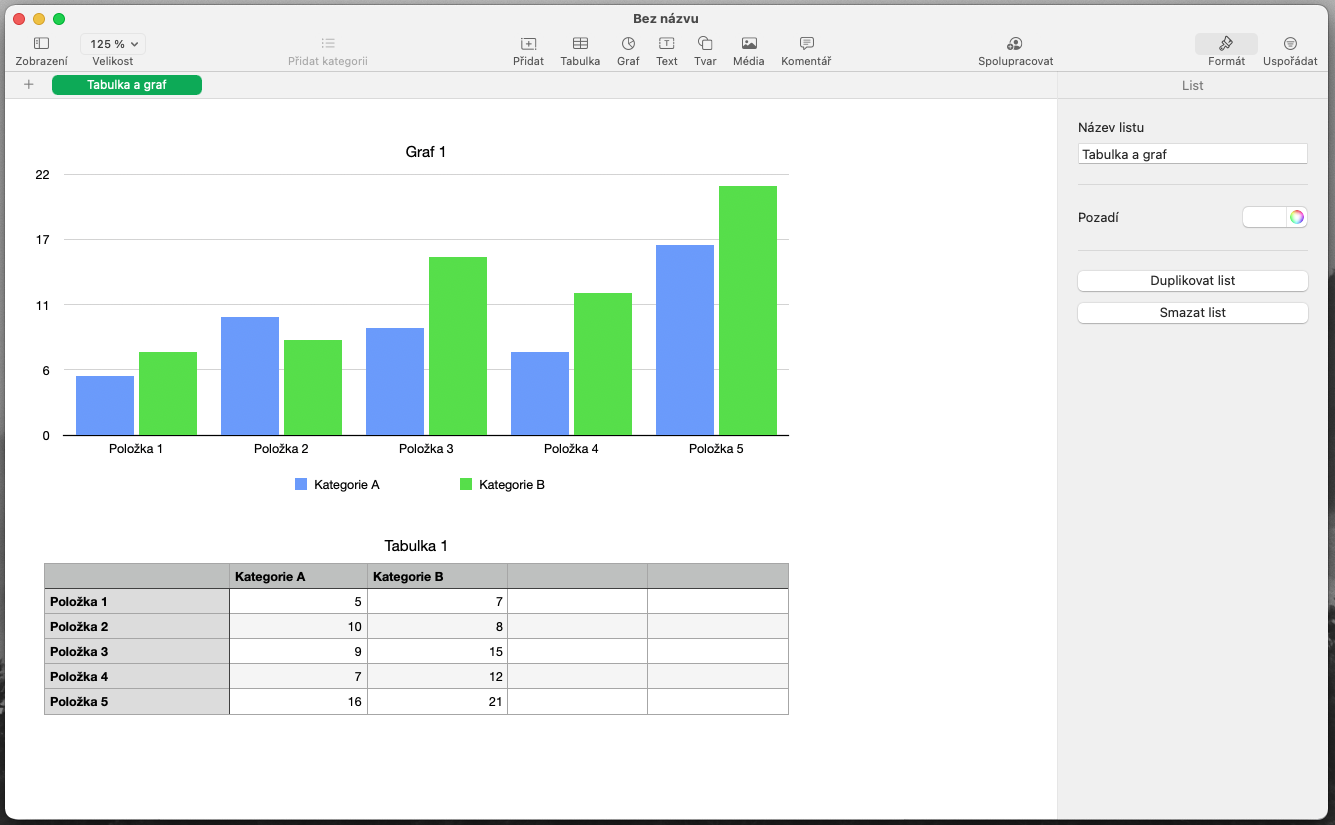Add a text box with Text icon
Image resolution: width=1335 pixels, height=825 pixels.
click(666, 44)
